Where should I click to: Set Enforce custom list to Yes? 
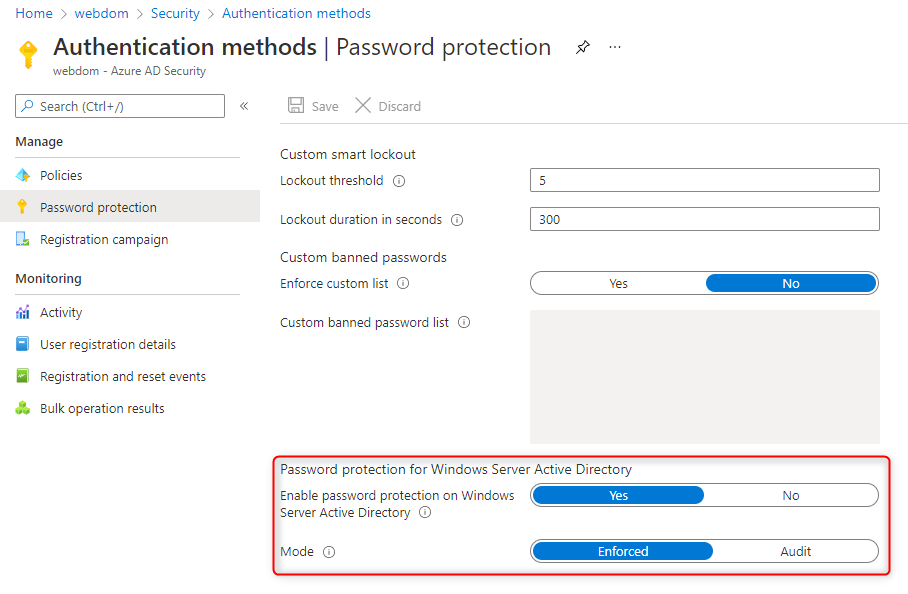617,283
